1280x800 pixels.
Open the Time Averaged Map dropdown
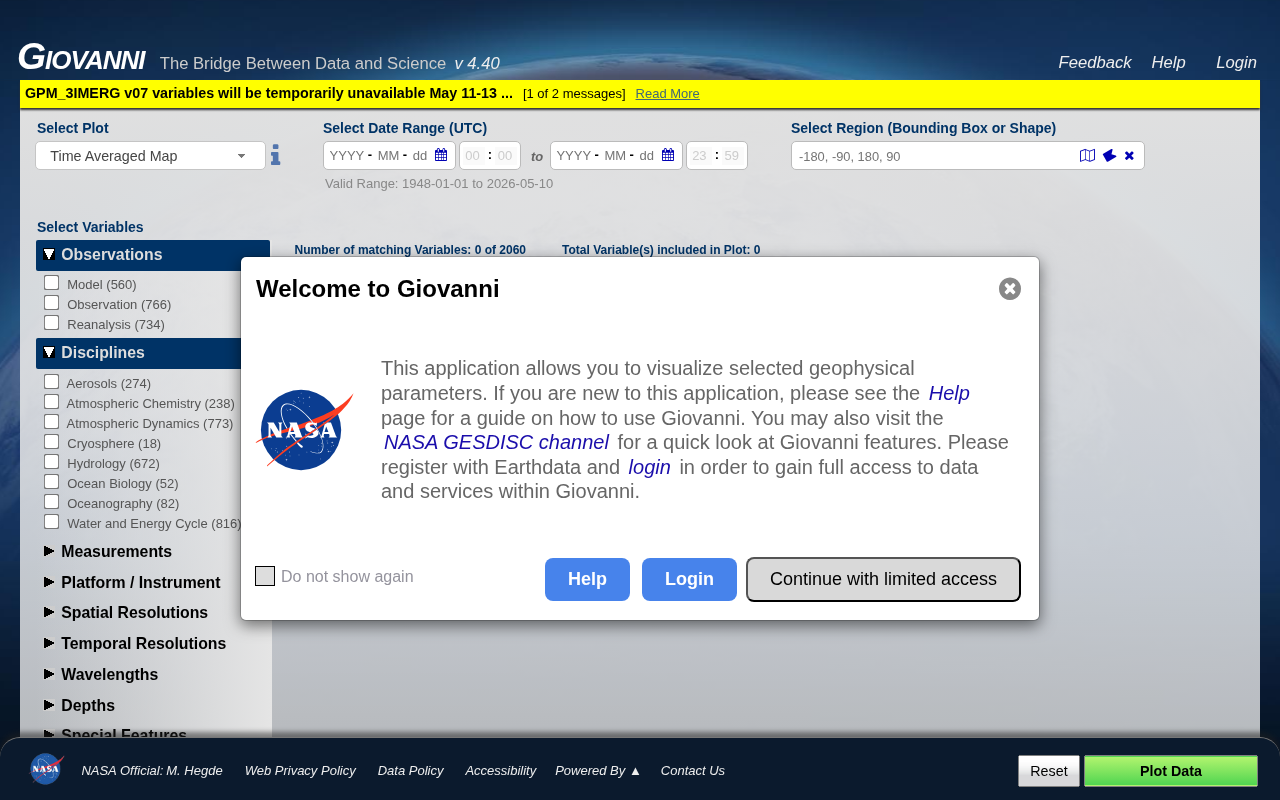(x=150, y=155)
